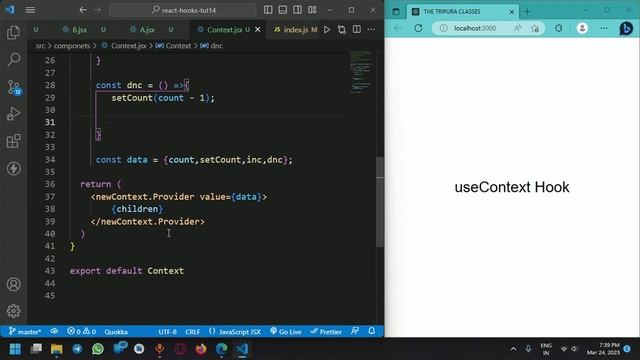640x360 pixels.
Task: Open the Bing sidebar button in Edge
Action: [626, 28]
